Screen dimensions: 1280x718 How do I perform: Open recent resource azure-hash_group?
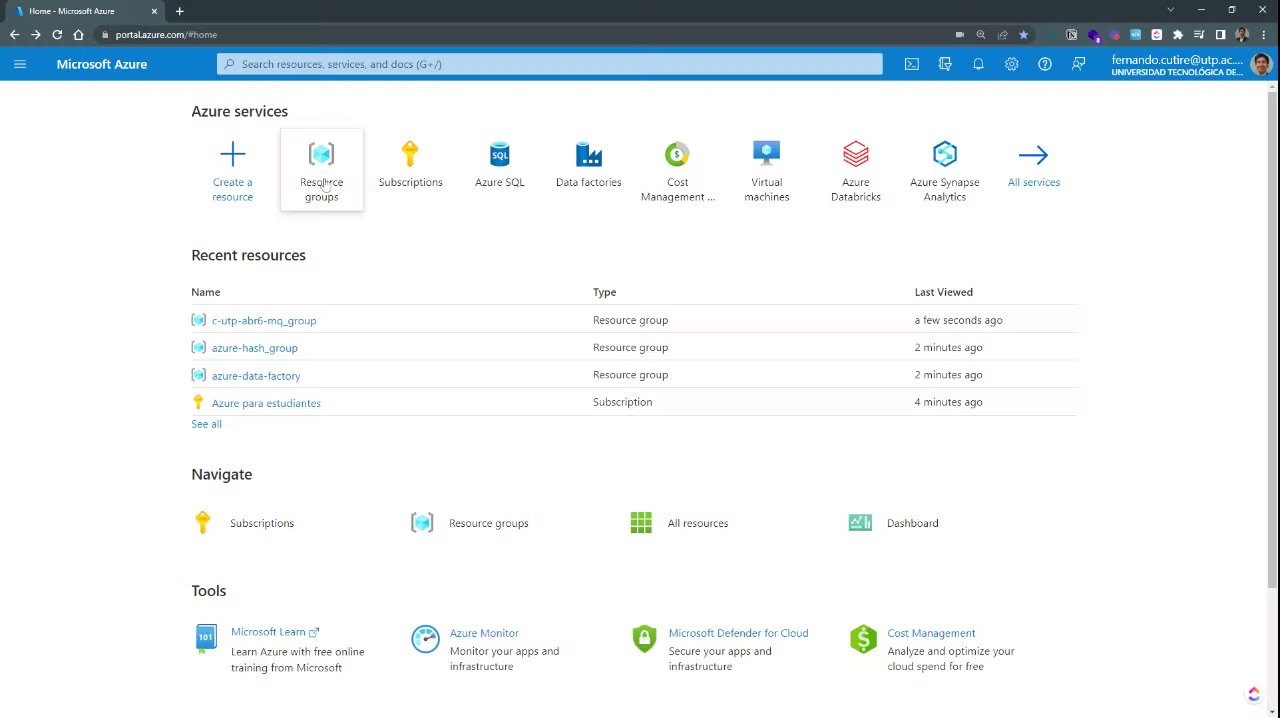pyautogui.click(x=254, y=348)
